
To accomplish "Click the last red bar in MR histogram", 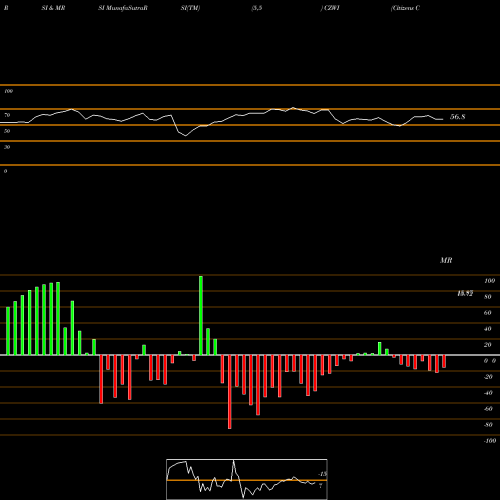I will (444, 361).
